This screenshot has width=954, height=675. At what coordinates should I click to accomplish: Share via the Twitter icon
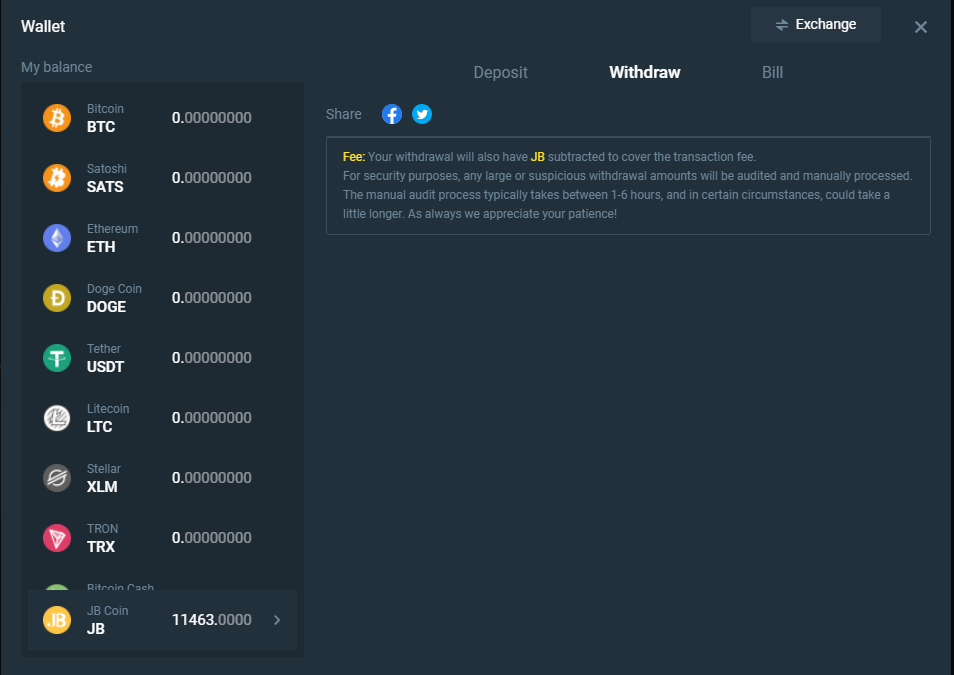pos(422,114)
